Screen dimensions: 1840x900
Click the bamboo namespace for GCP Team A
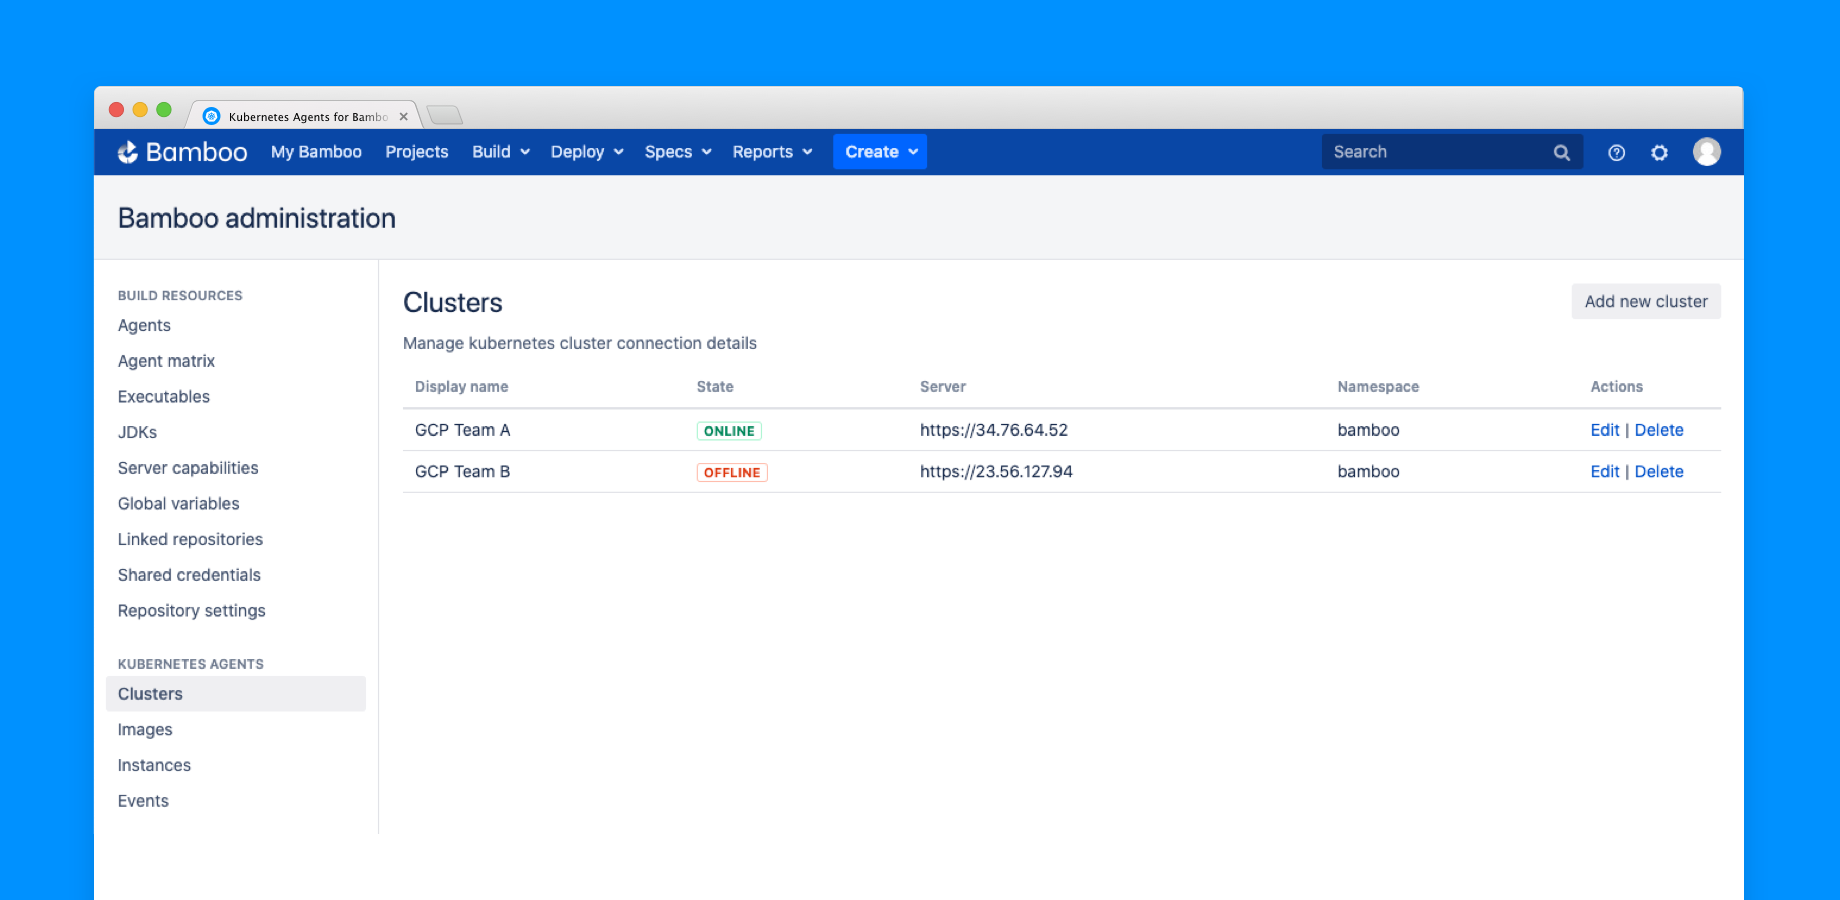1368,430
